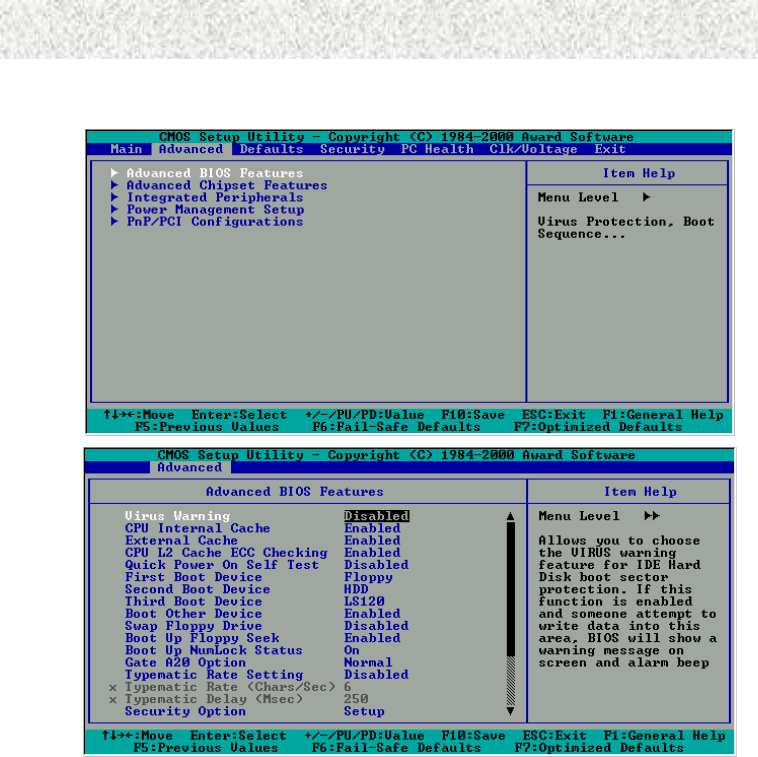Change CPU Internal Cache Enabled value
Viewport: 758px width, 757px height.
tap(372, 528)
